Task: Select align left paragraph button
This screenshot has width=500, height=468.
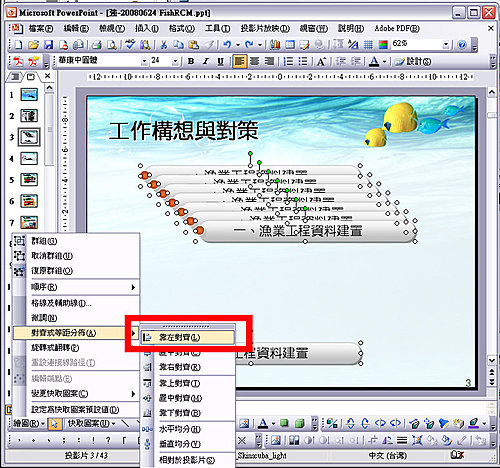Action: 240,61
